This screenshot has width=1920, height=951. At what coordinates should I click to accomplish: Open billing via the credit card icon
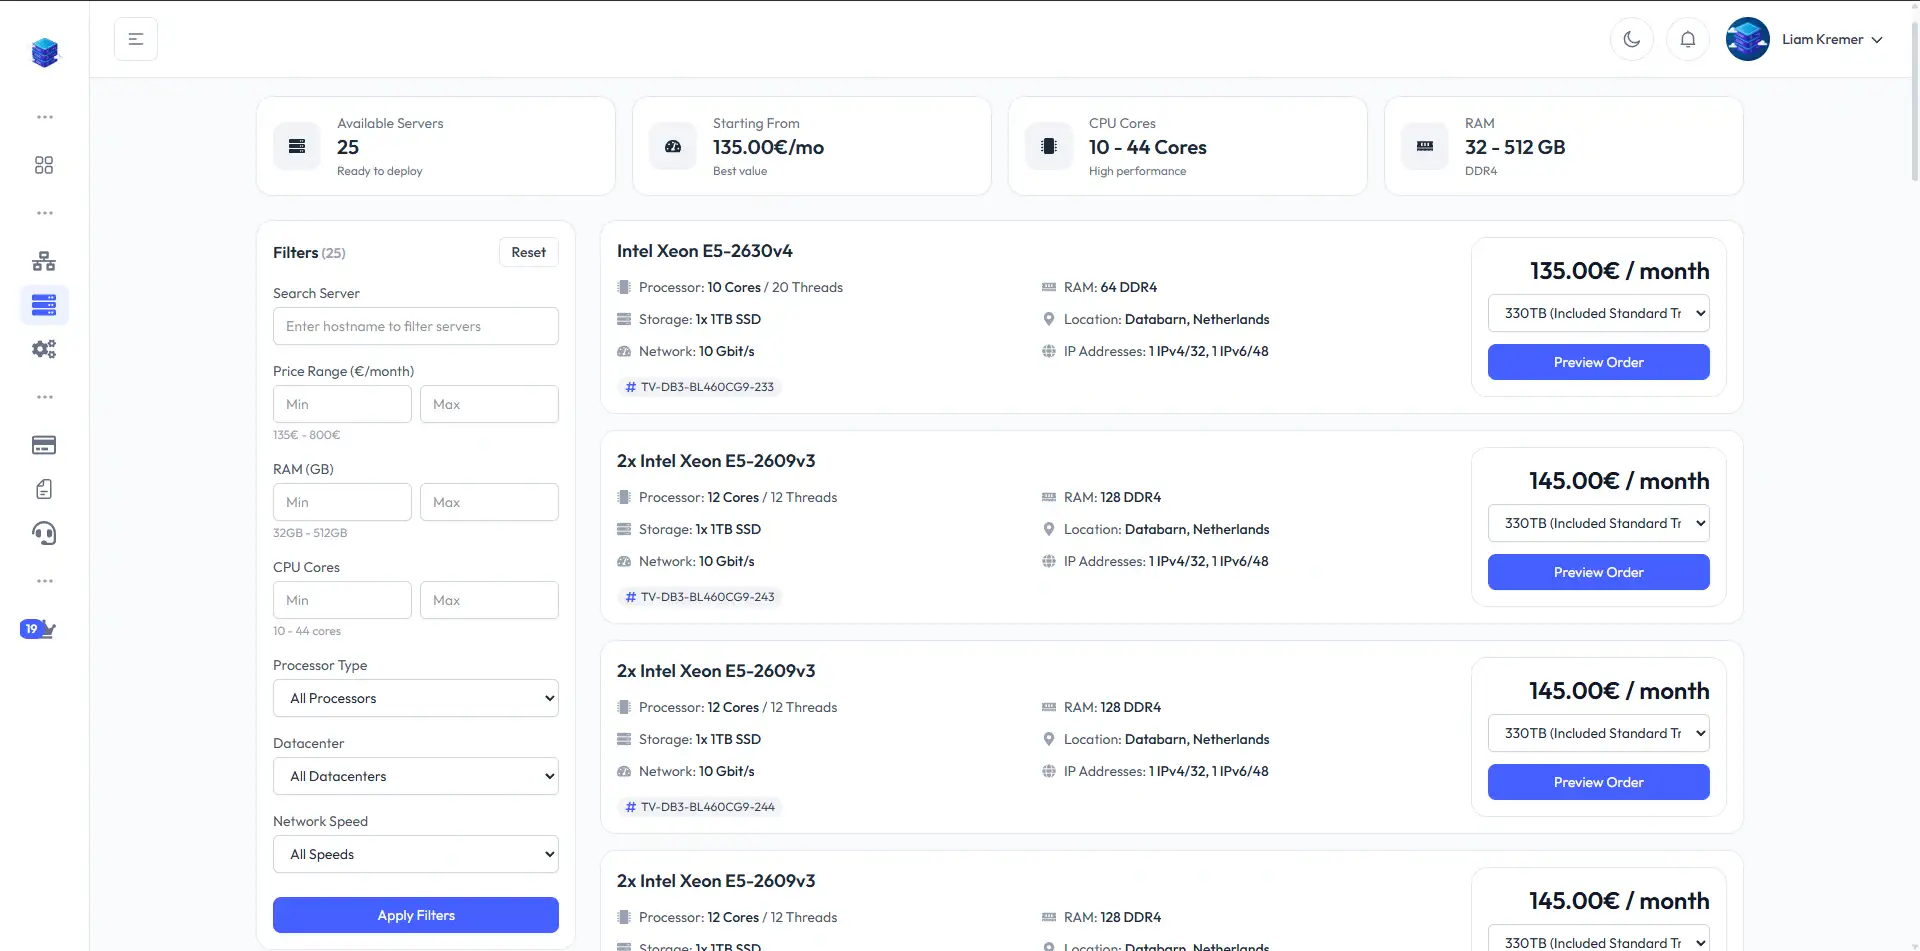(44, 445)
